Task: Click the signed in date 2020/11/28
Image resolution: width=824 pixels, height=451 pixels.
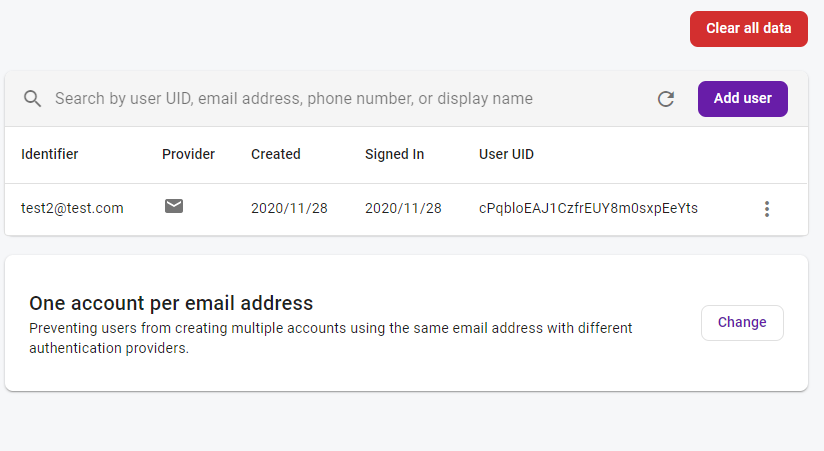Action: [403, 208]
